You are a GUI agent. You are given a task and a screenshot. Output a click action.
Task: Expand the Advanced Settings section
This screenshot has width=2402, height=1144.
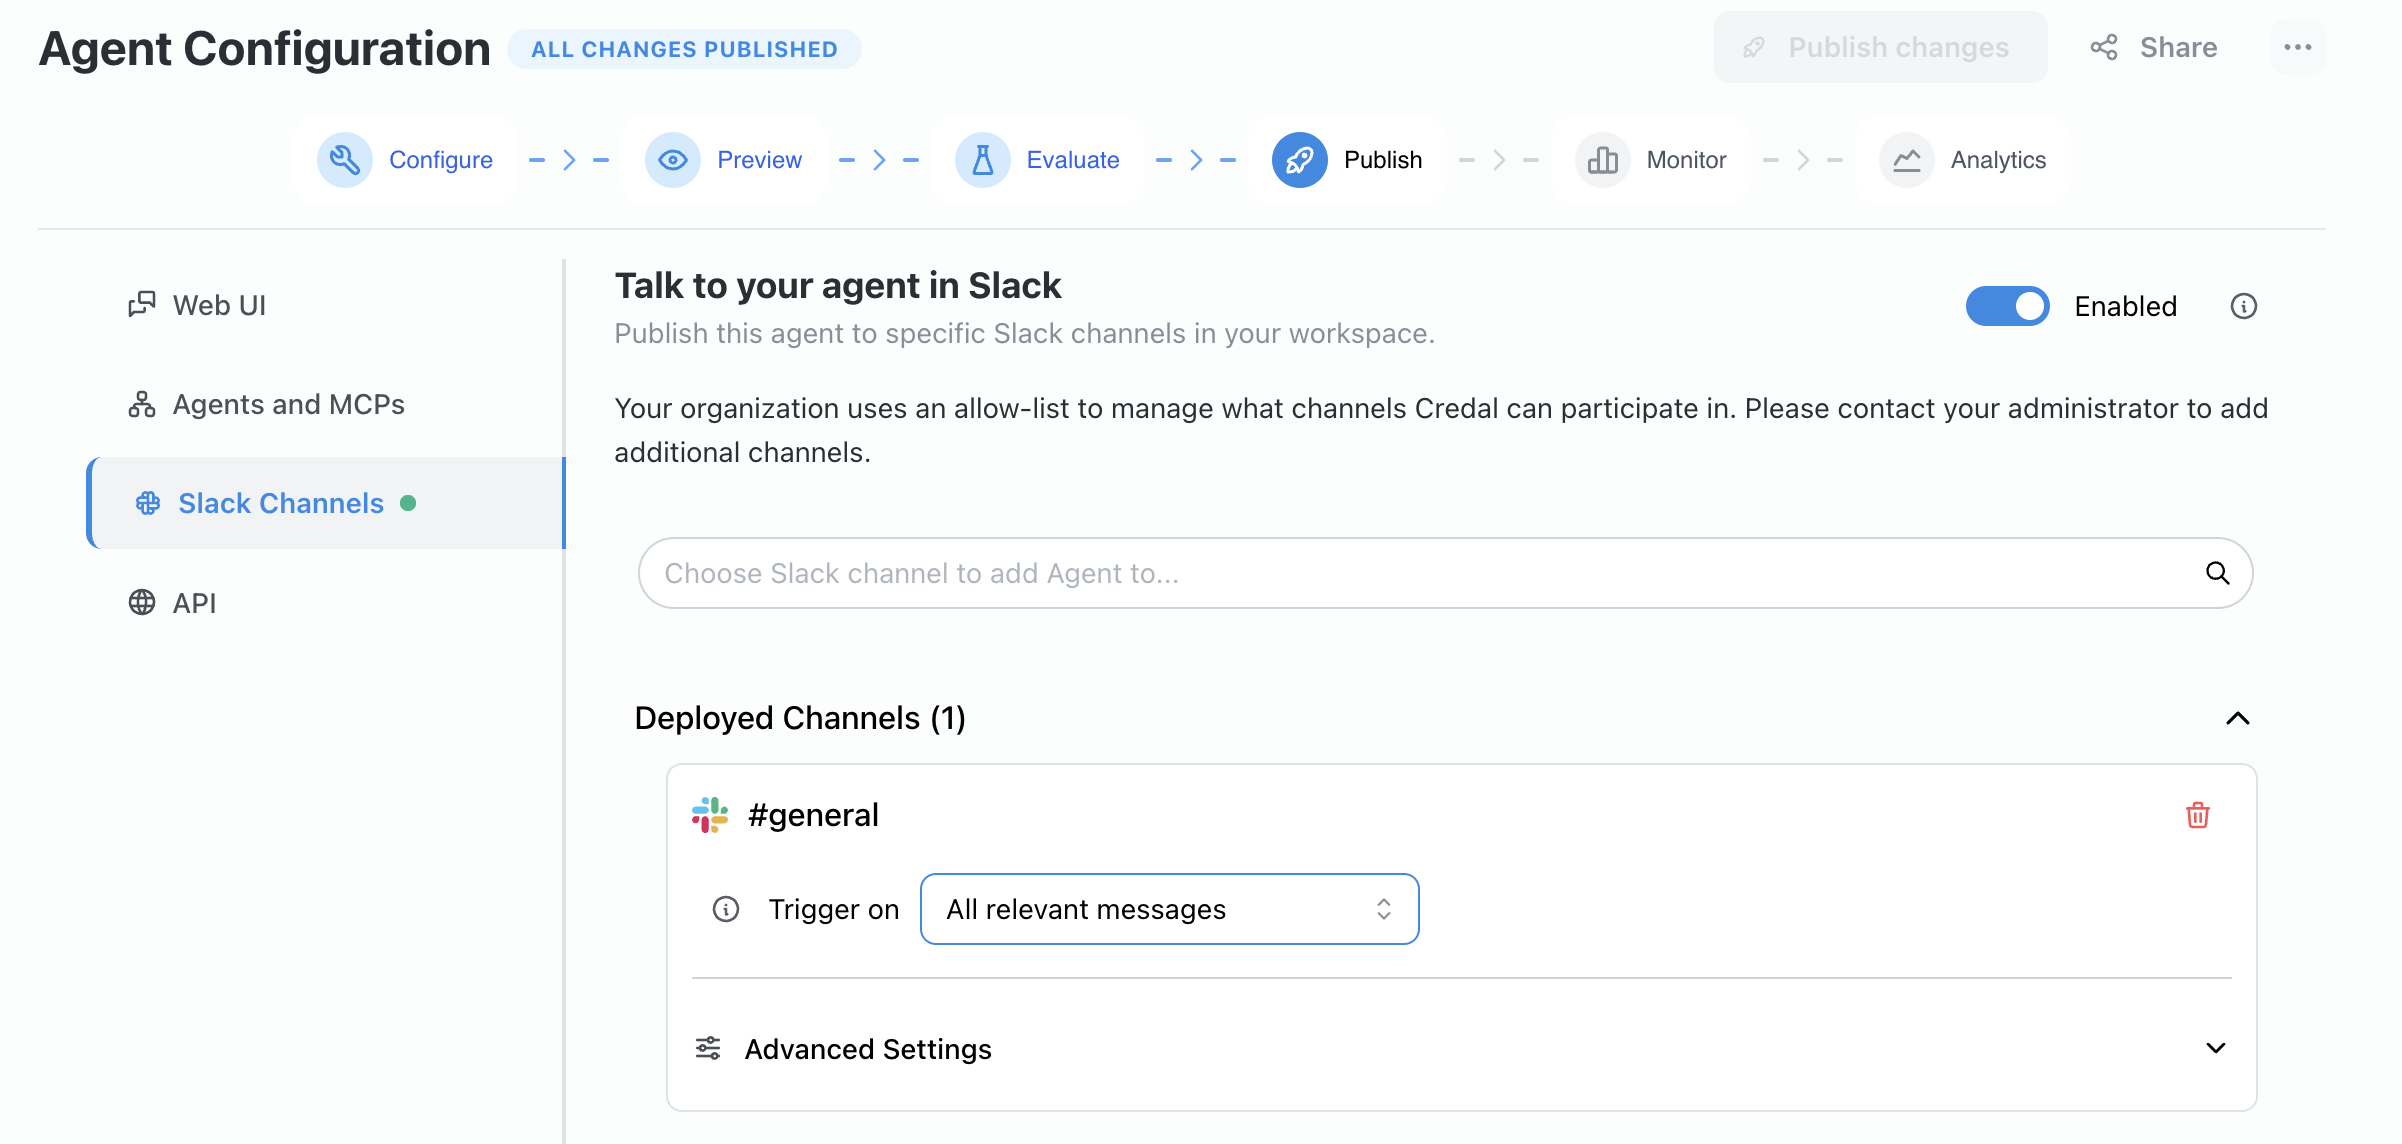pos(2216,1048)
